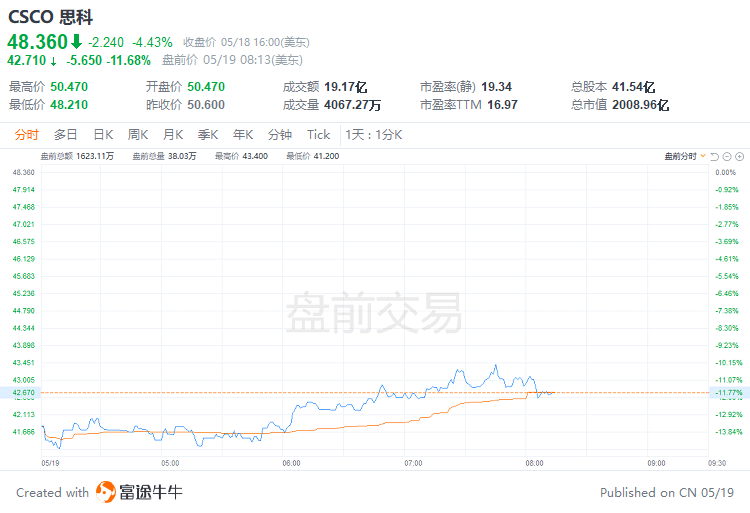Switch to the 多日 tab

click(x=66, y=135)
